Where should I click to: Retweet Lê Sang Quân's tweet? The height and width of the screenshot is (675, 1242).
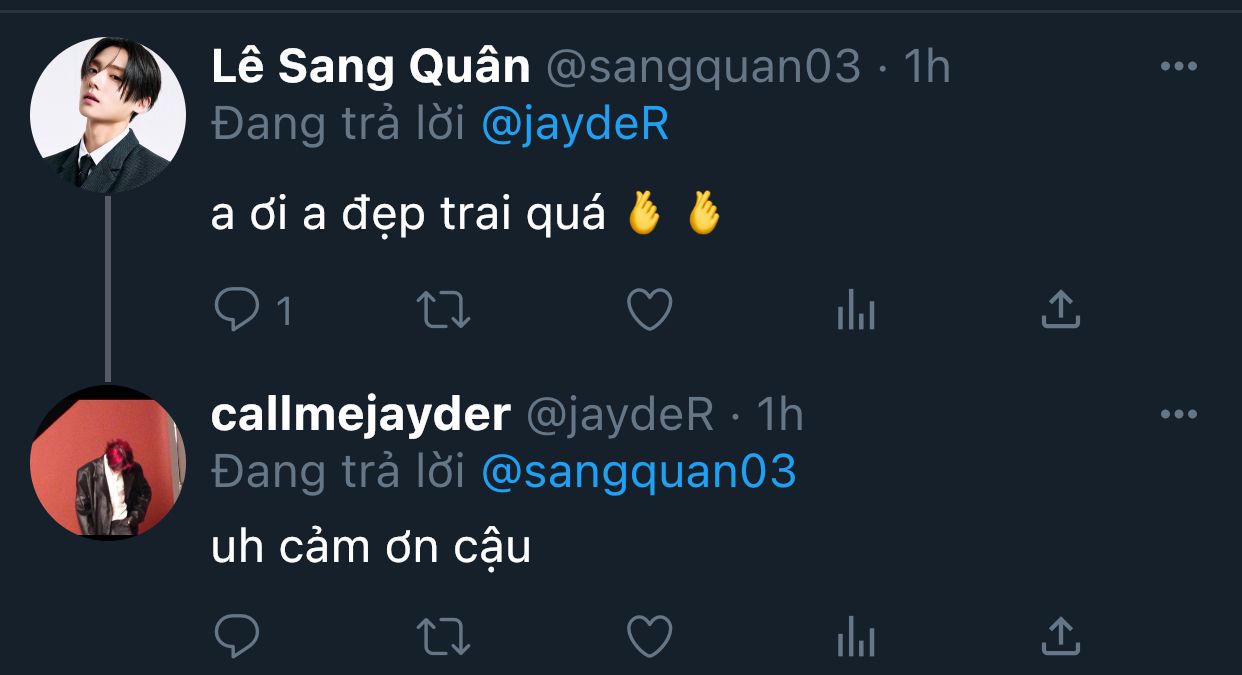click(442, 311)
